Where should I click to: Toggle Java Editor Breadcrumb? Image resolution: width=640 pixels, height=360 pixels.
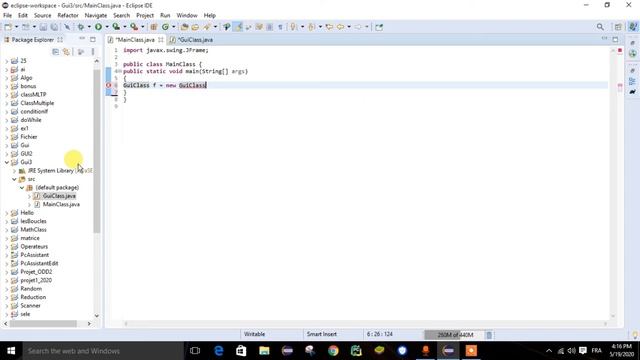[227, 27]
